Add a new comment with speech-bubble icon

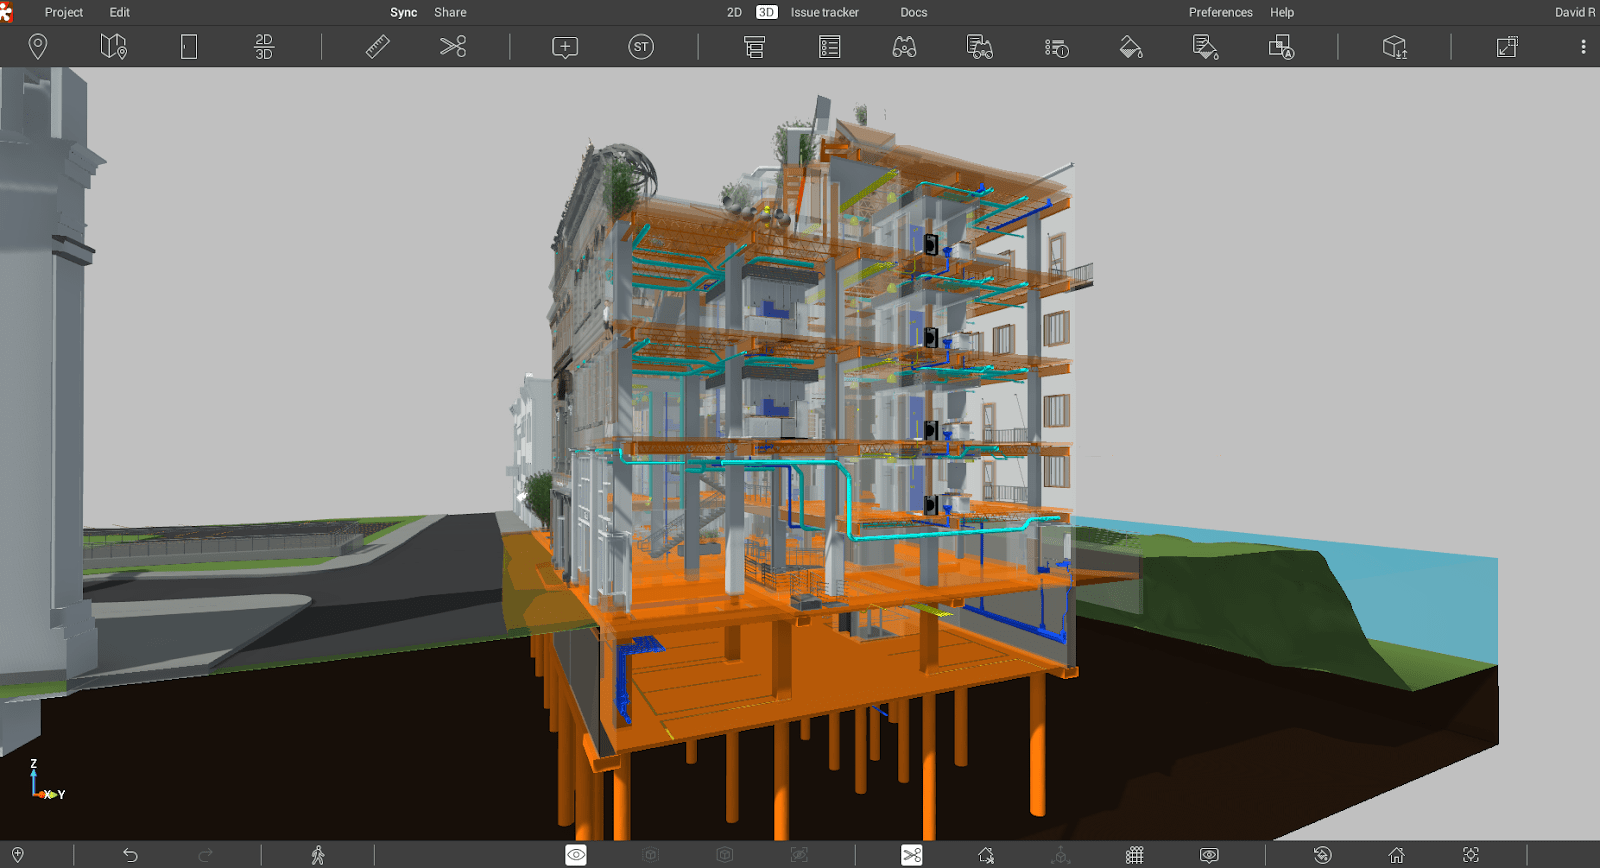[x=565, y=47]
